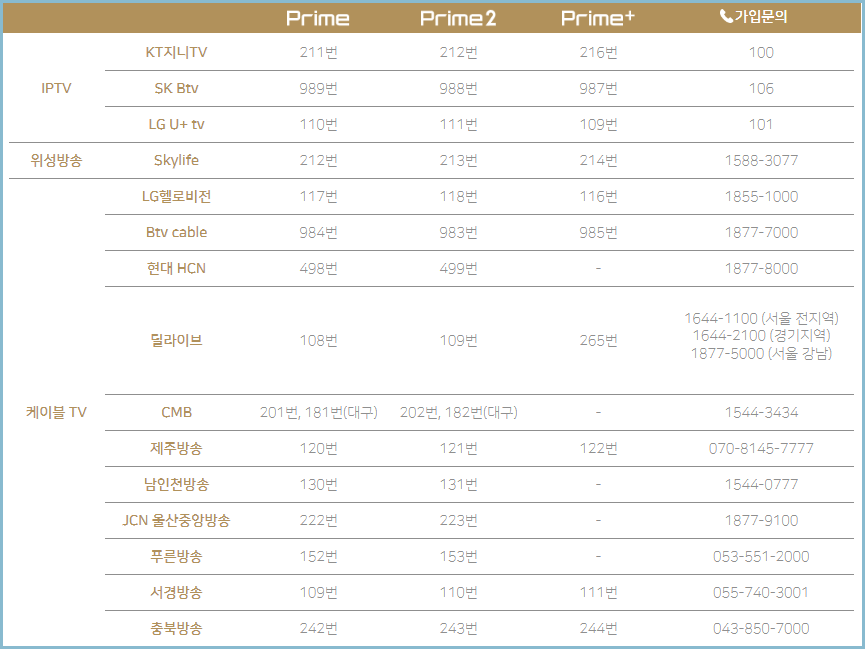Click JCN 울산중앙방송 Prime2 channel 223번
865x649 pixels.
(x=458, y=520)
